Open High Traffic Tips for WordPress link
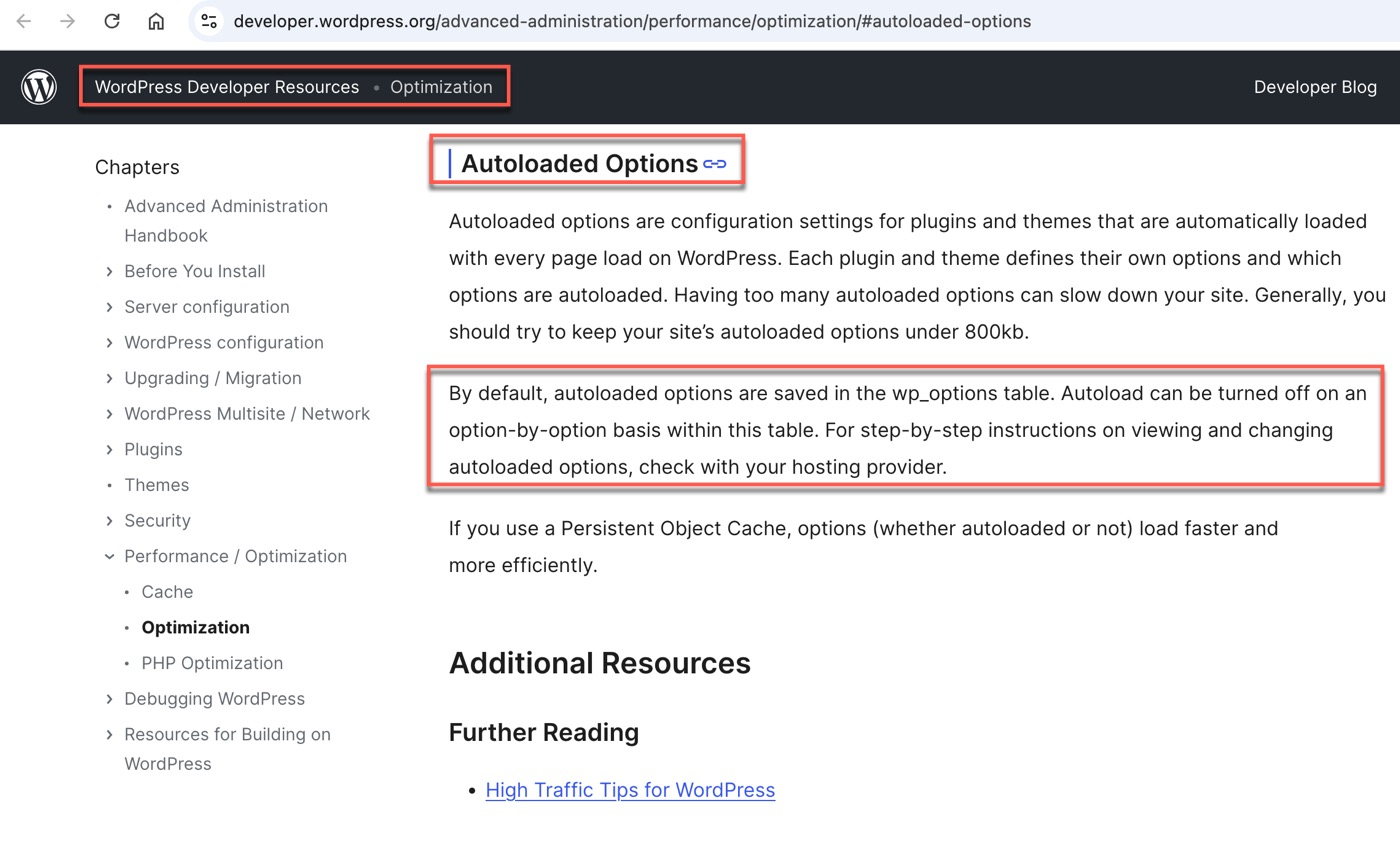 click(x=630, y=790)
